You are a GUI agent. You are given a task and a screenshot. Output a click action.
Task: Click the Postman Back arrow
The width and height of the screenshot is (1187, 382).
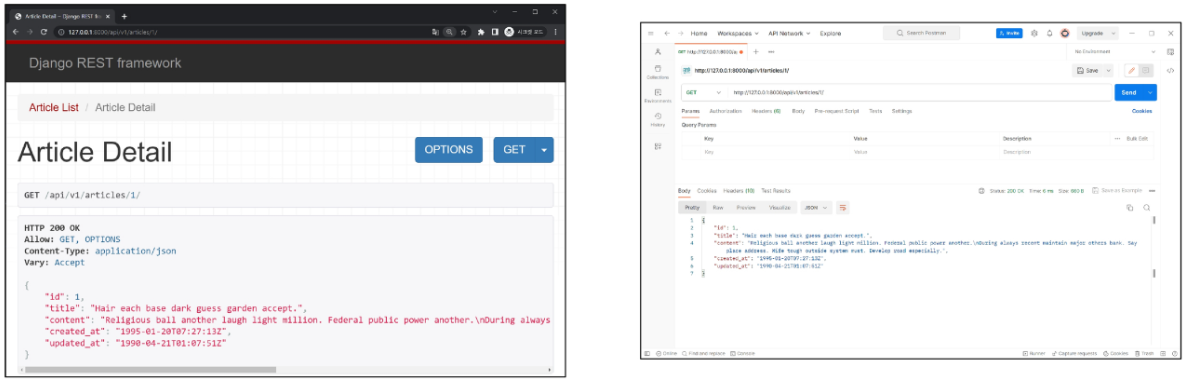[x=666, y=33]
